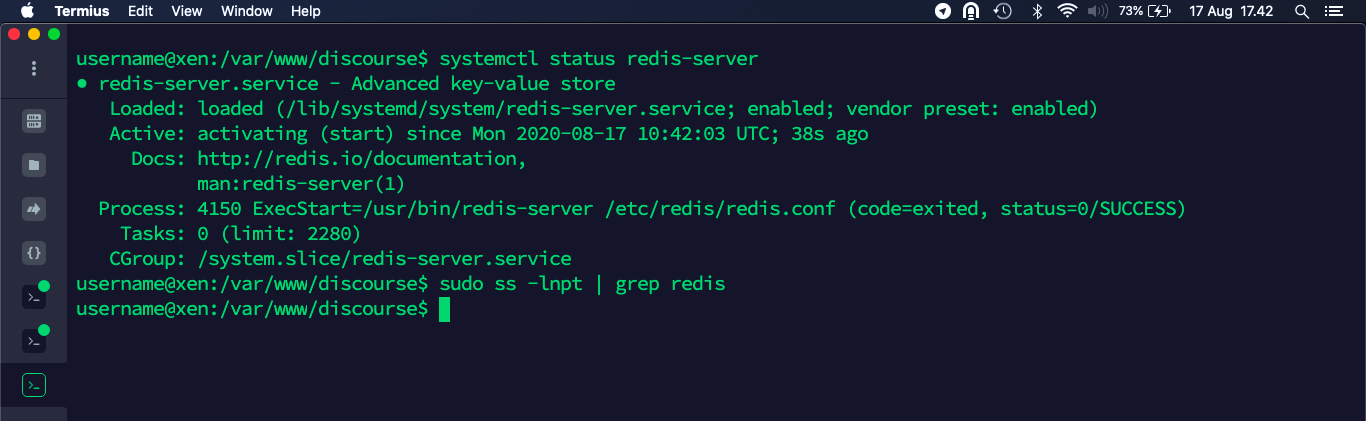Open Notification Center list icon
The image size is (1366, 421).
click(x=1332, y=12)
